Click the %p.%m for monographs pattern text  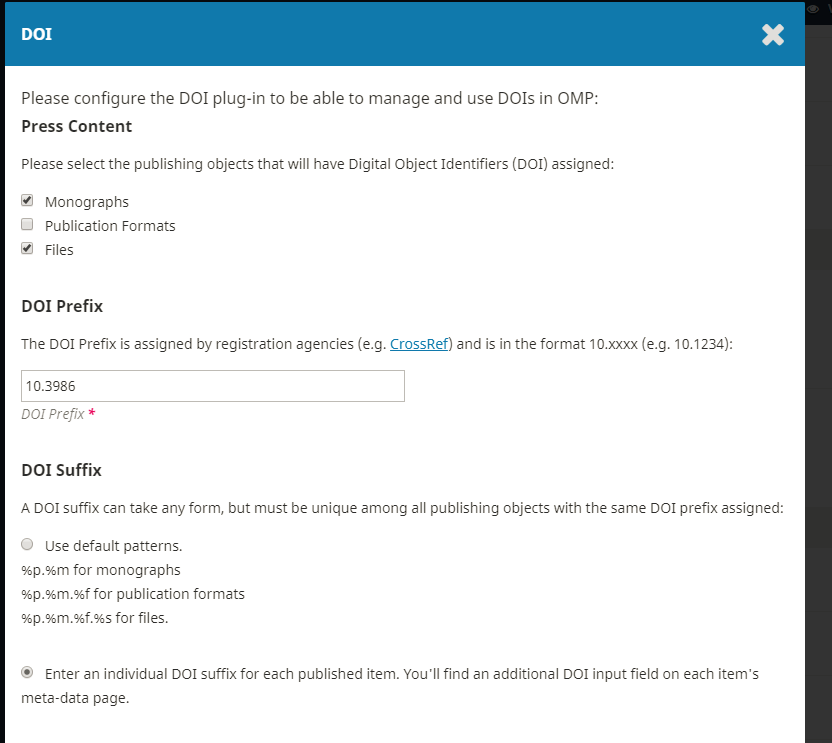click(101, 570)
